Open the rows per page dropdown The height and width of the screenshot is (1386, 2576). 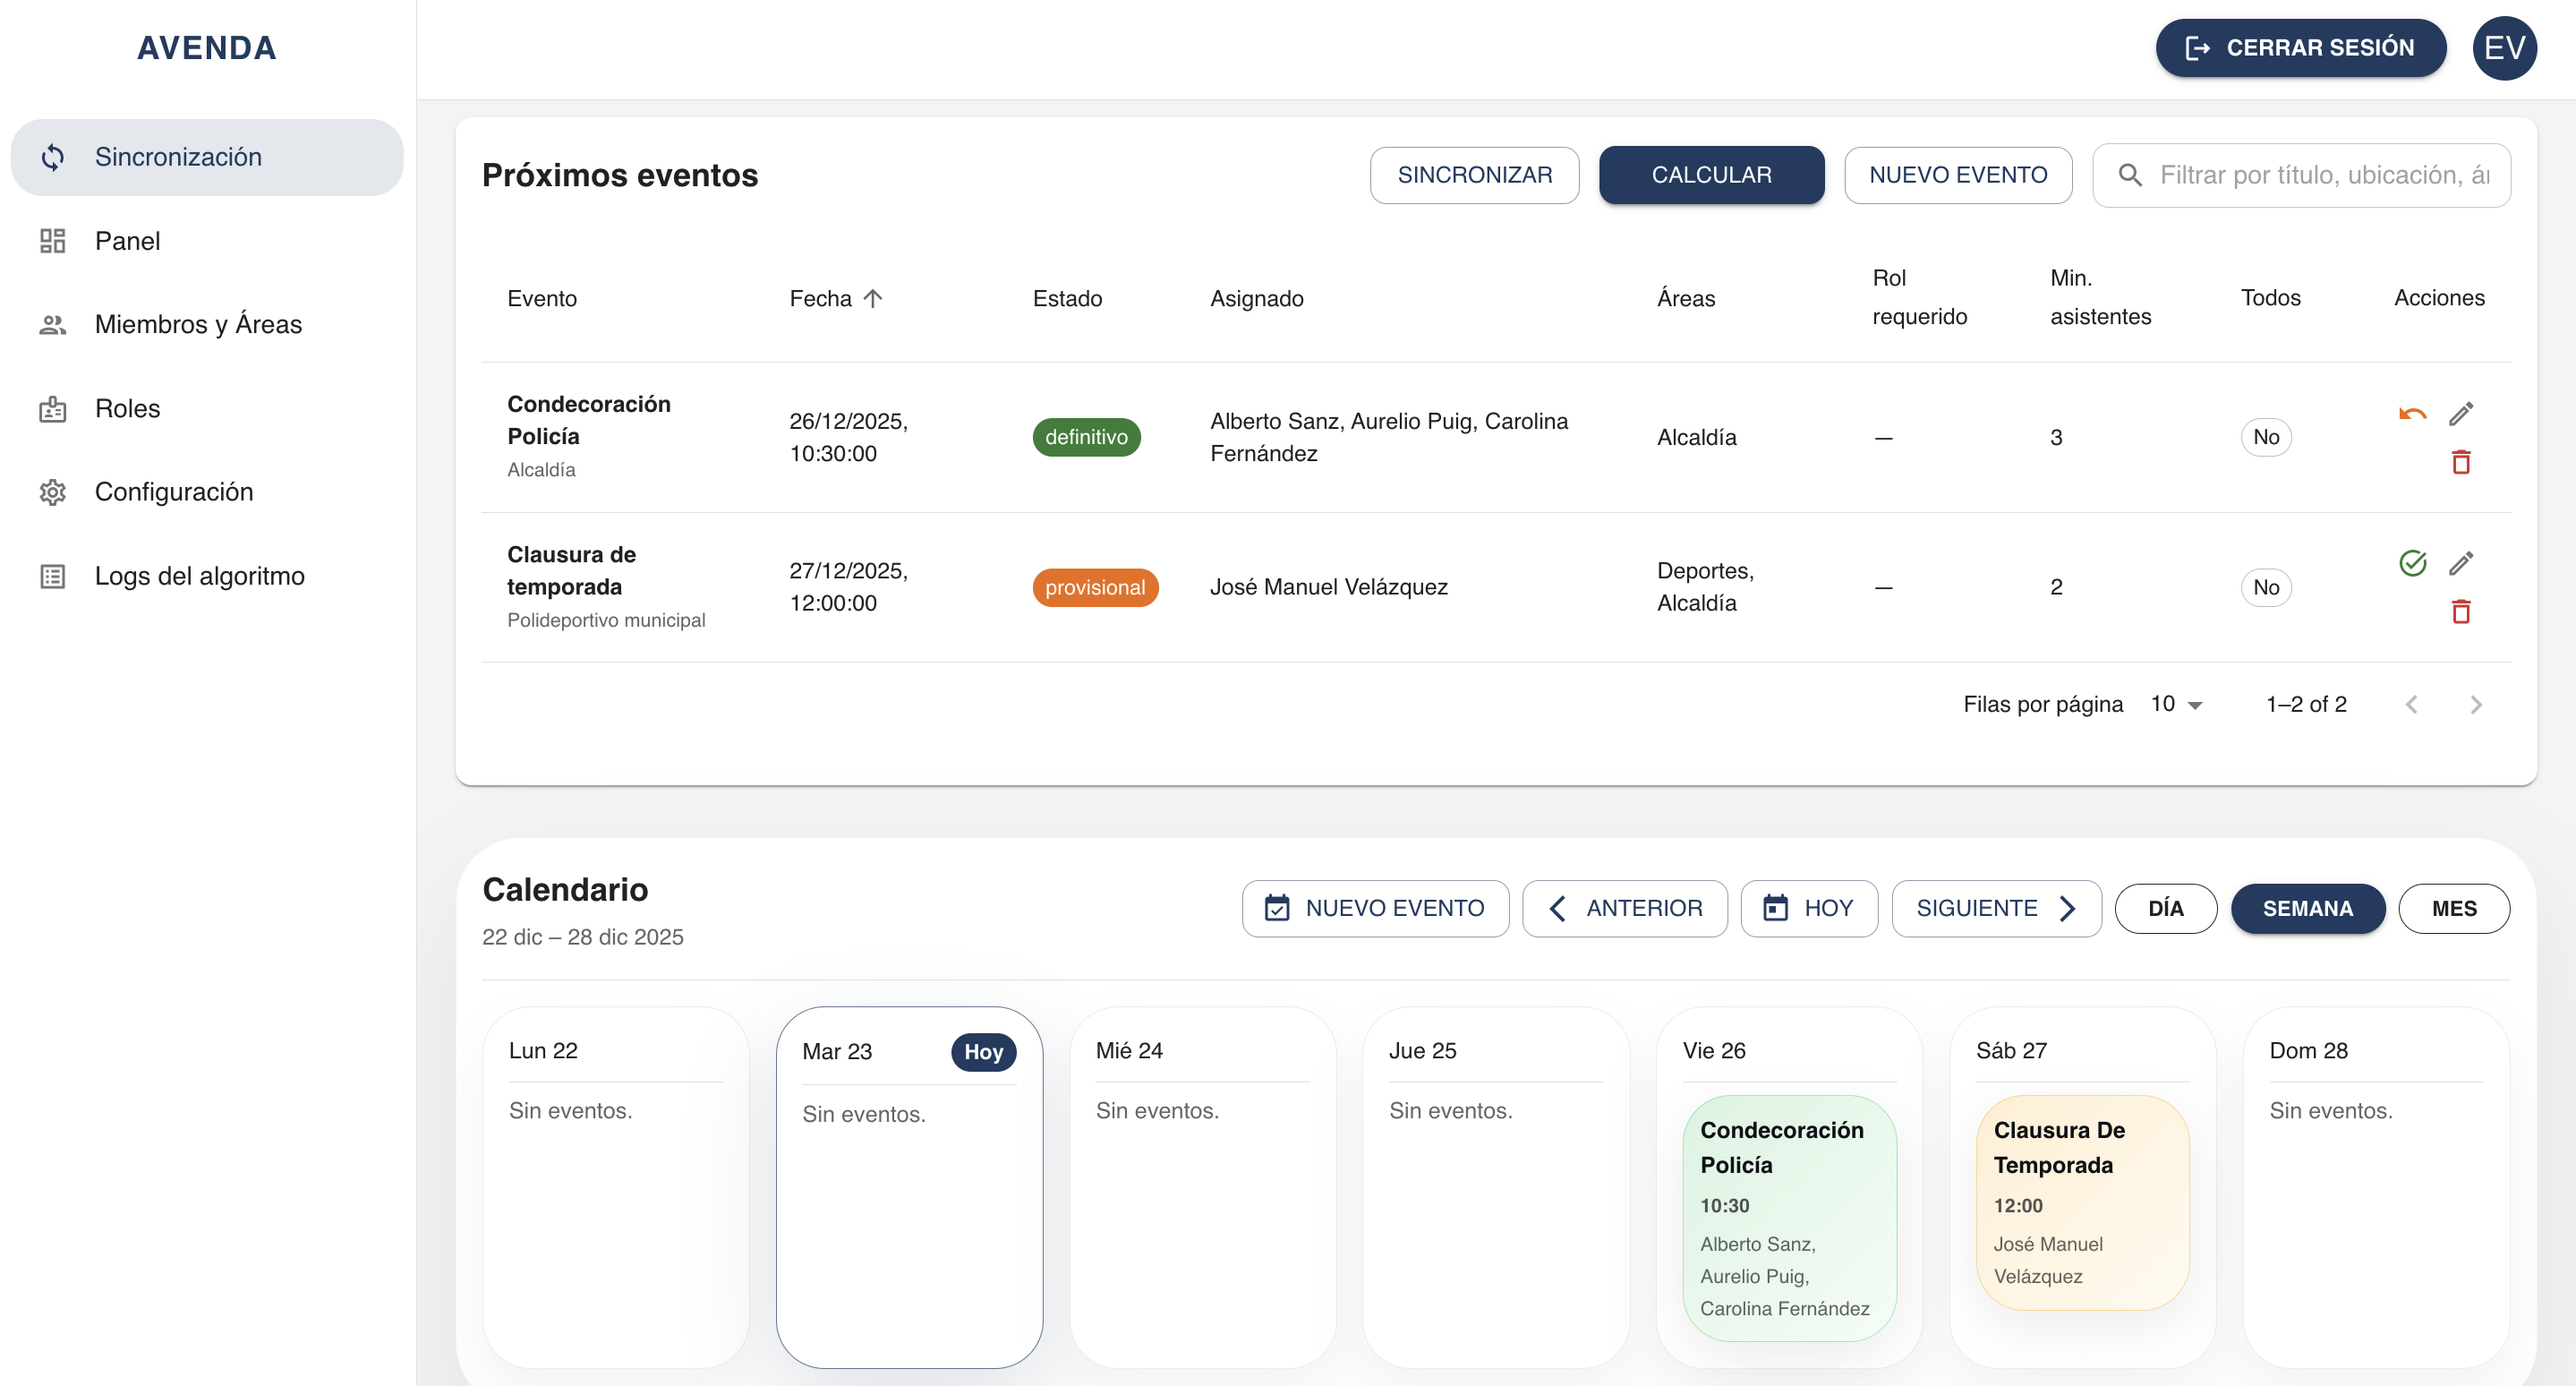click(x=2177, y=704)
